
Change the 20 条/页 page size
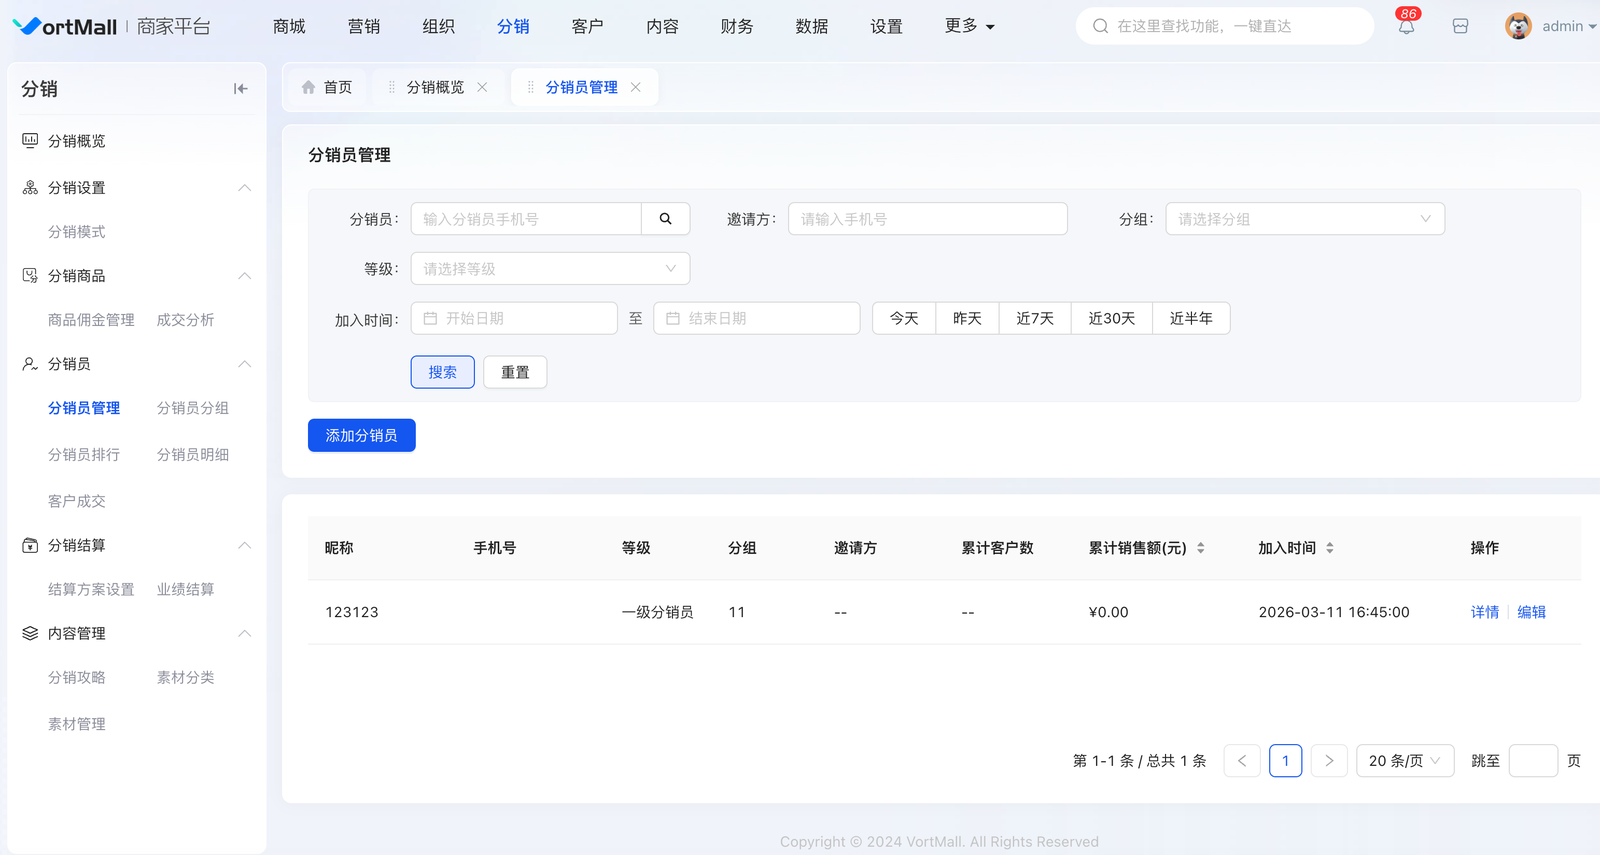tap(1404, 761)
